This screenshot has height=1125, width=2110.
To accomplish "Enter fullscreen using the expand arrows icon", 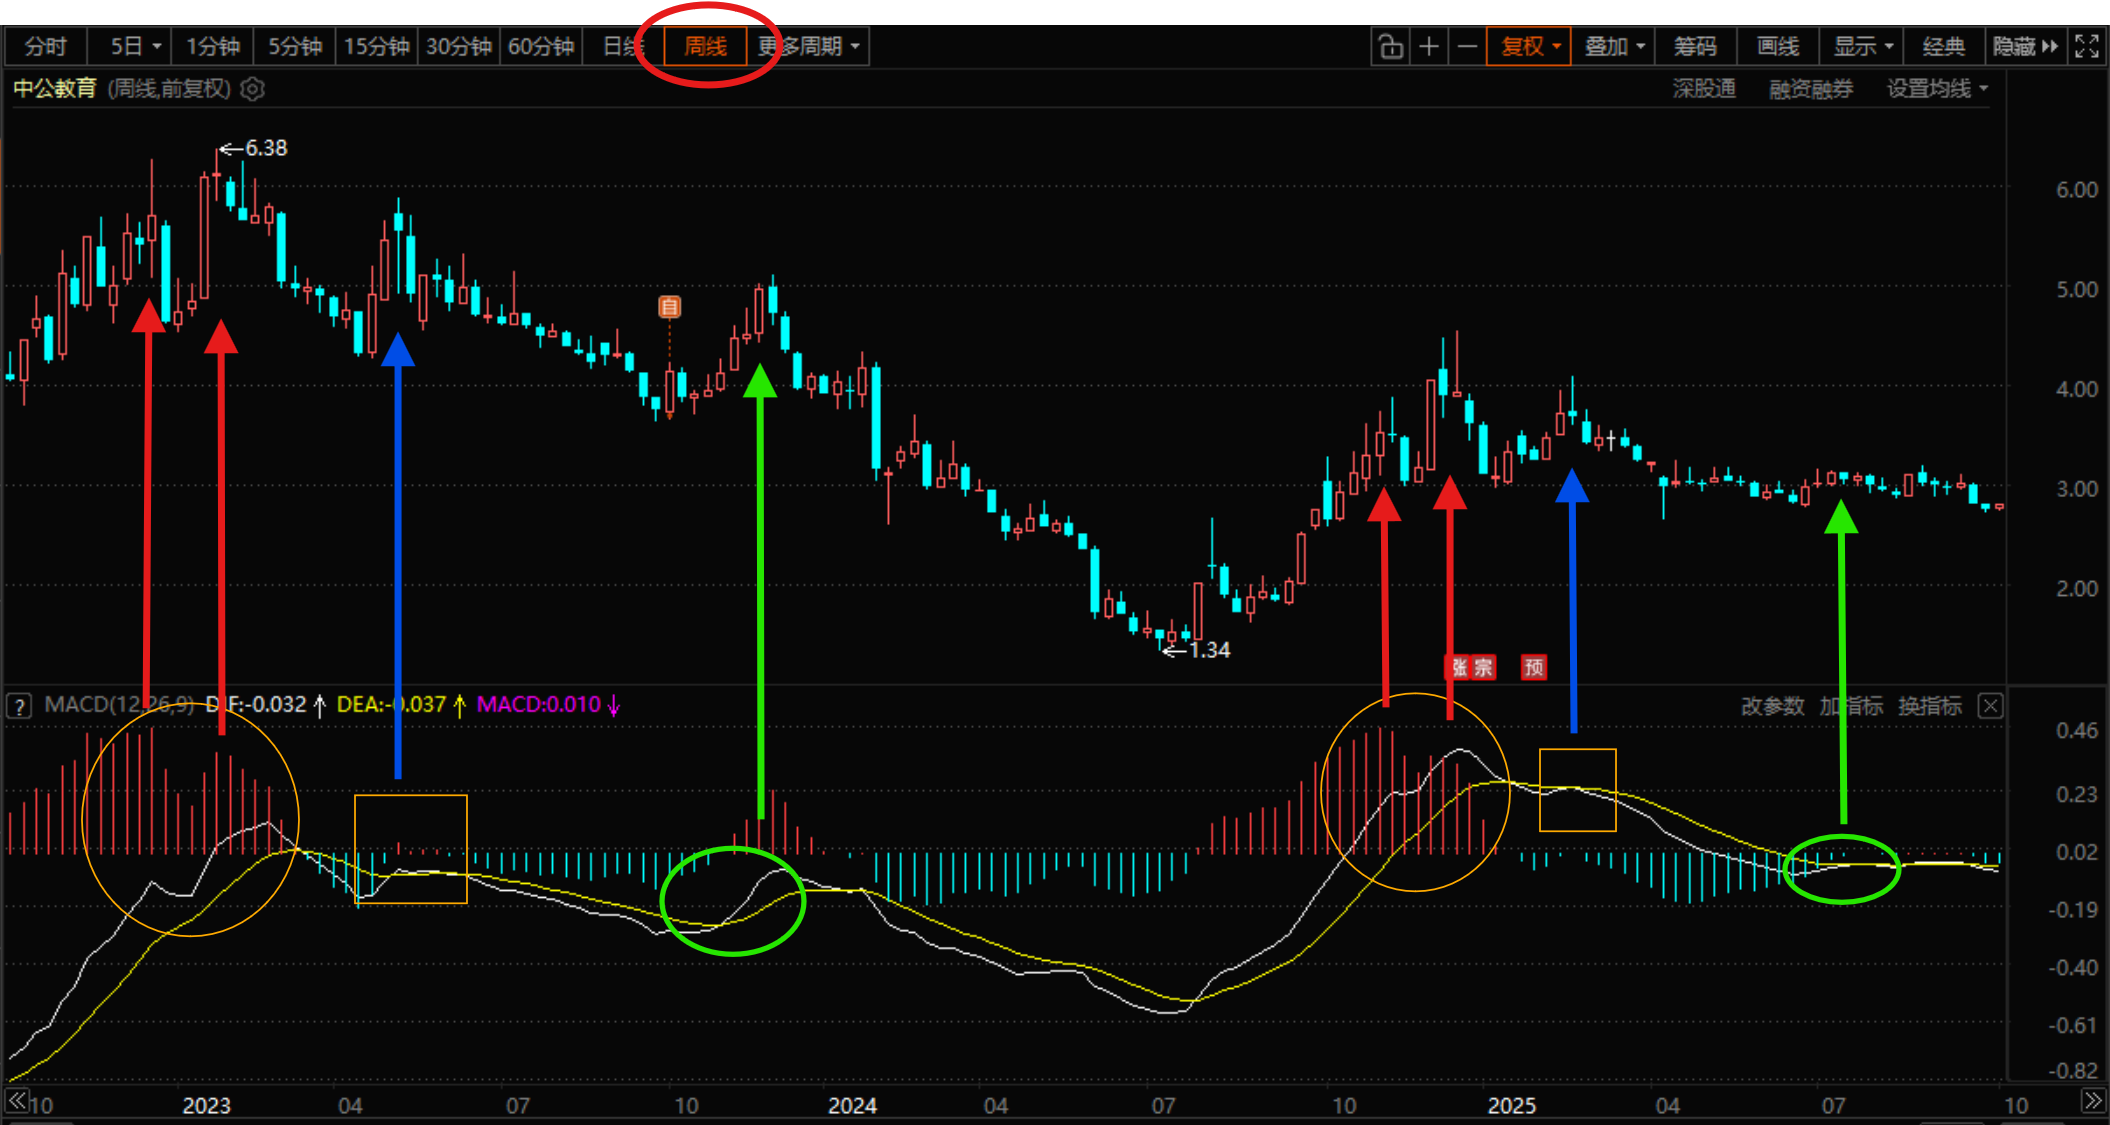I will (2087, 47).
